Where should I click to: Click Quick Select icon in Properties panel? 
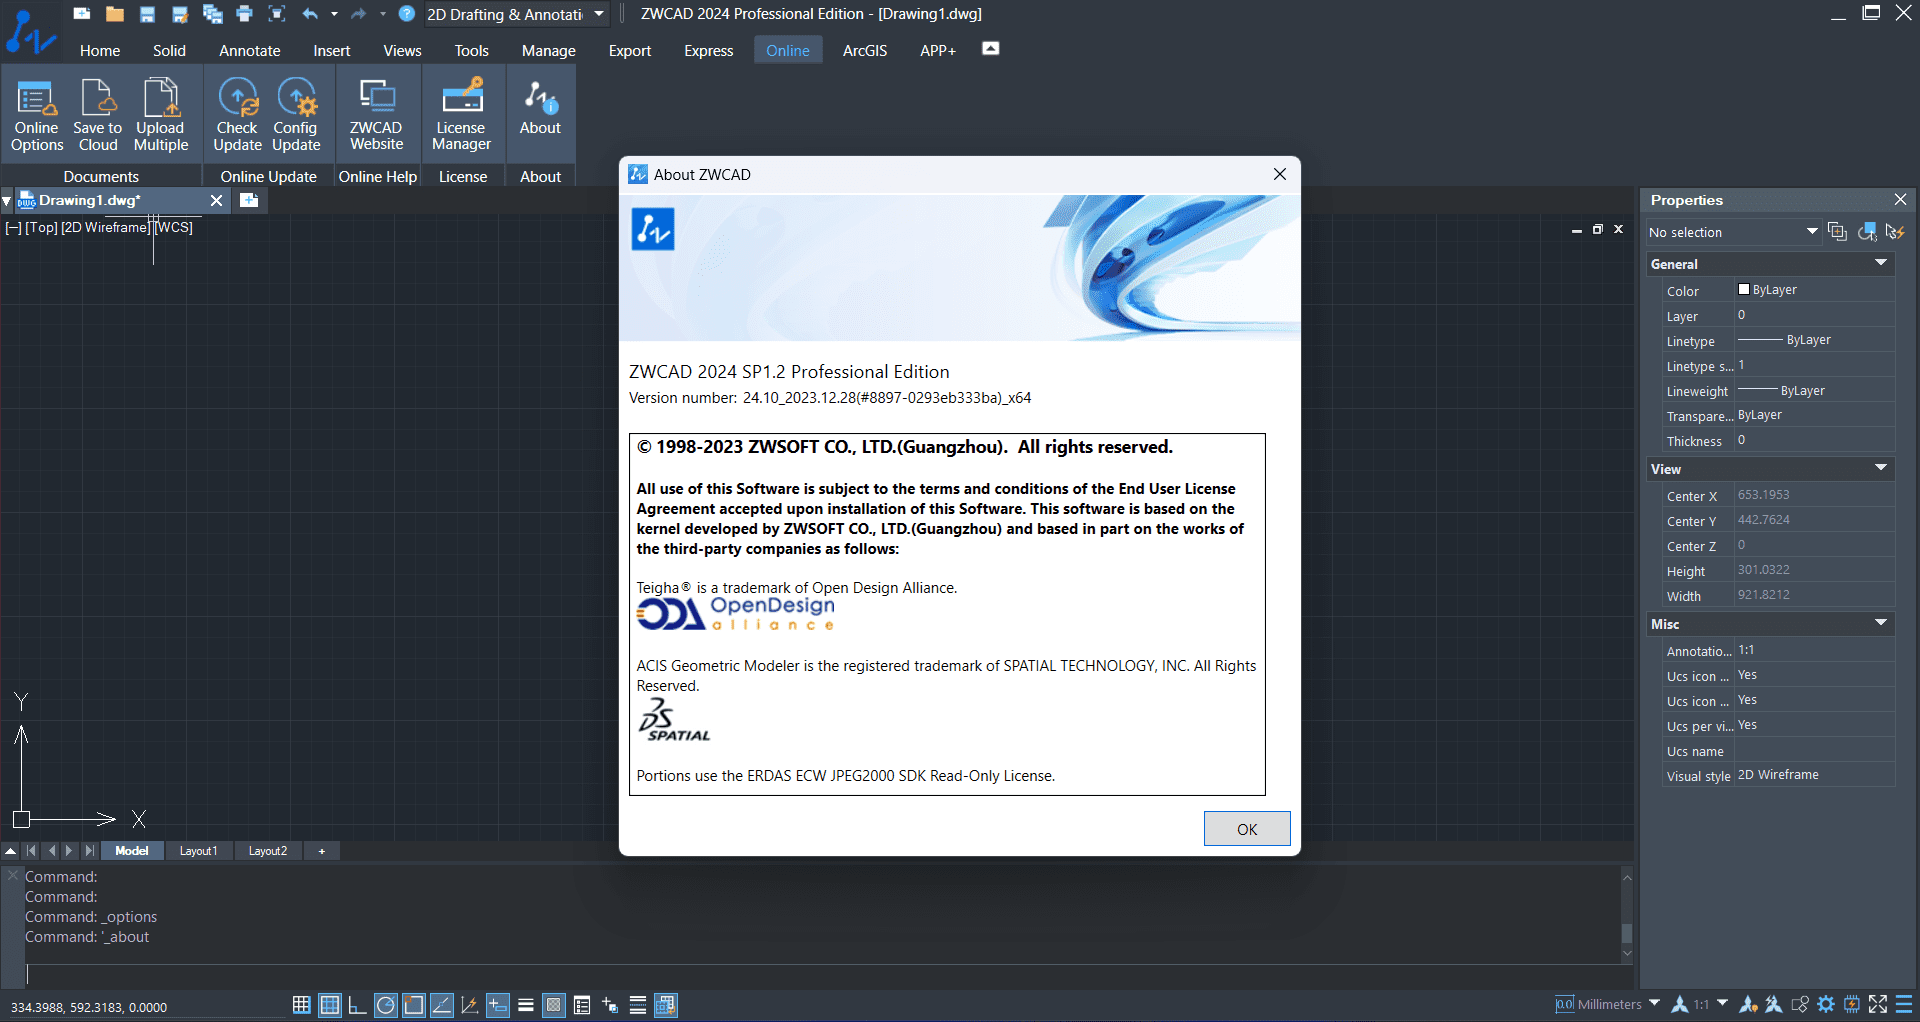pos(1895,232)
